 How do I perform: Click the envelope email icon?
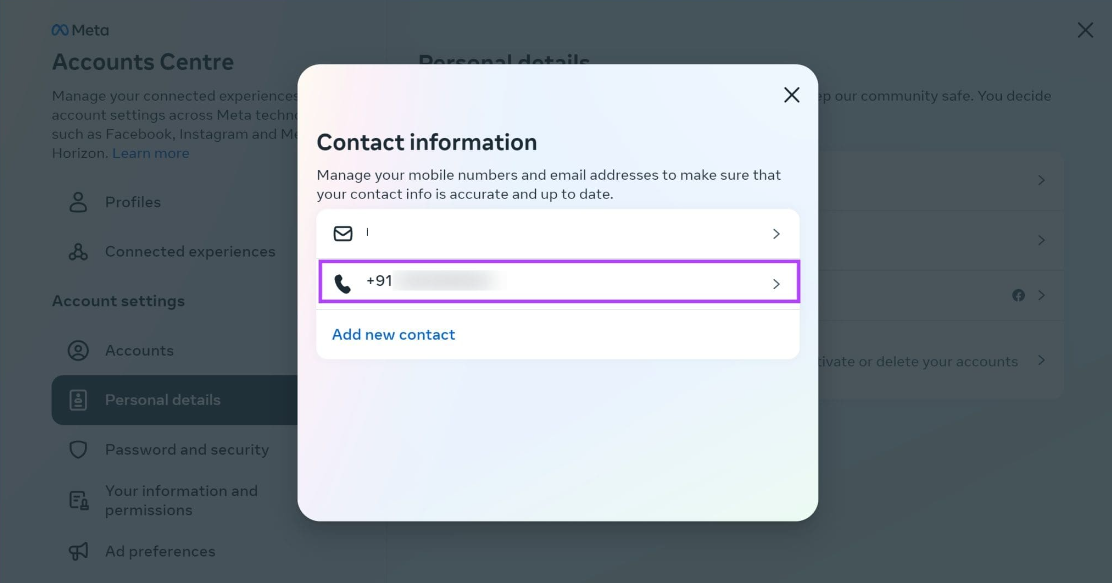[x=343, y=233]
